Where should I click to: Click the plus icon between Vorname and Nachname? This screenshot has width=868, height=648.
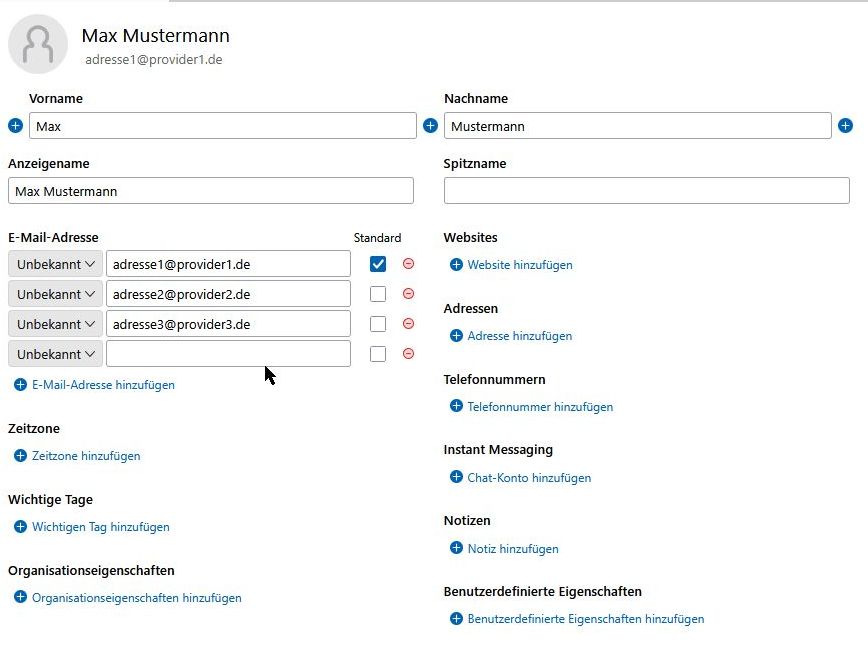coord(430,126)
